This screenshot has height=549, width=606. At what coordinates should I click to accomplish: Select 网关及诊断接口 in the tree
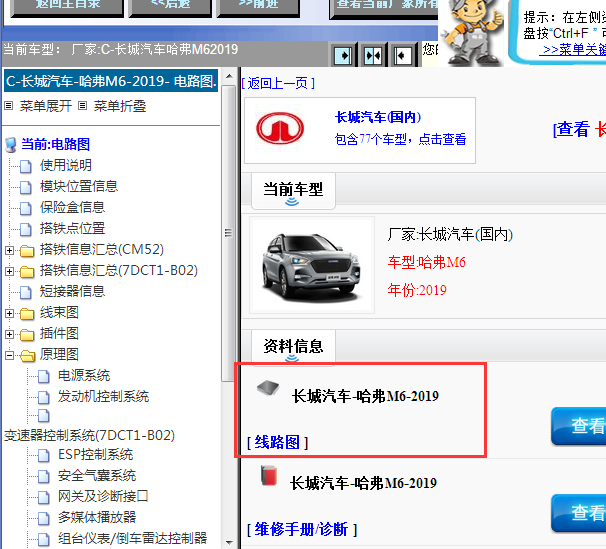coord(103,496)
